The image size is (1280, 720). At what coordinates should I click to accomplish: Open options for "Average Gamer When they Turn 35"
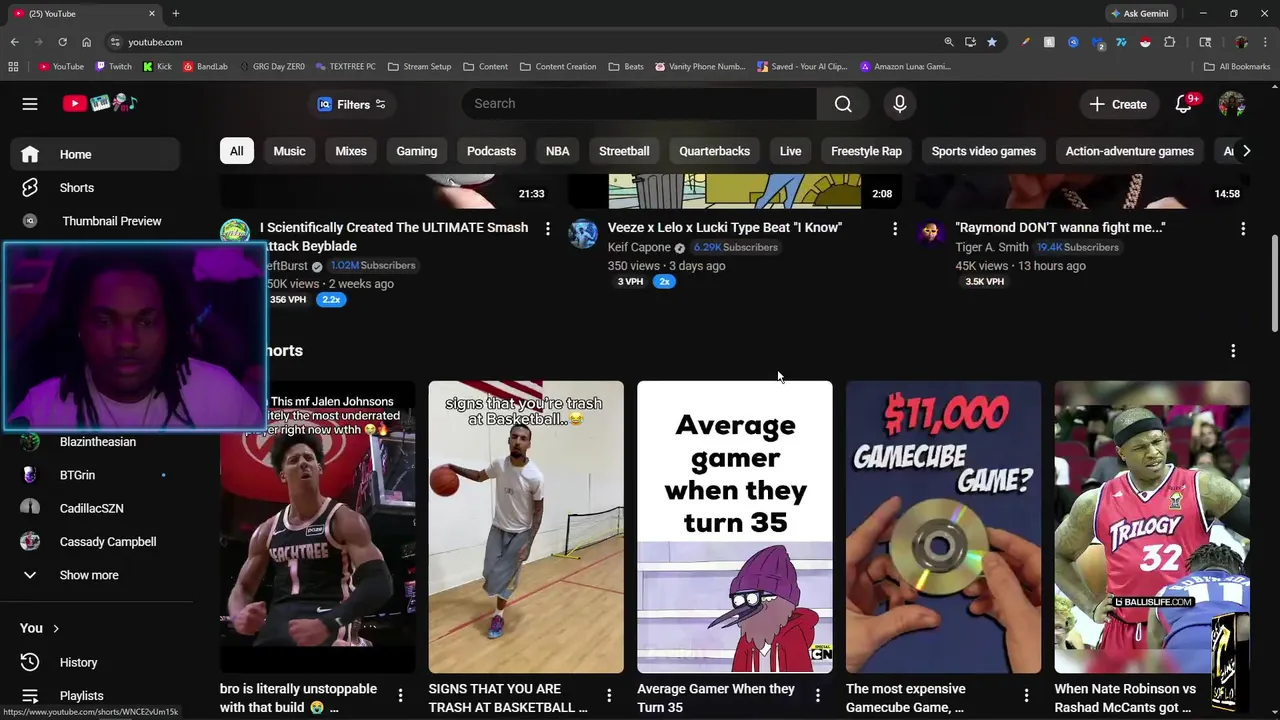tap(817, 695)
